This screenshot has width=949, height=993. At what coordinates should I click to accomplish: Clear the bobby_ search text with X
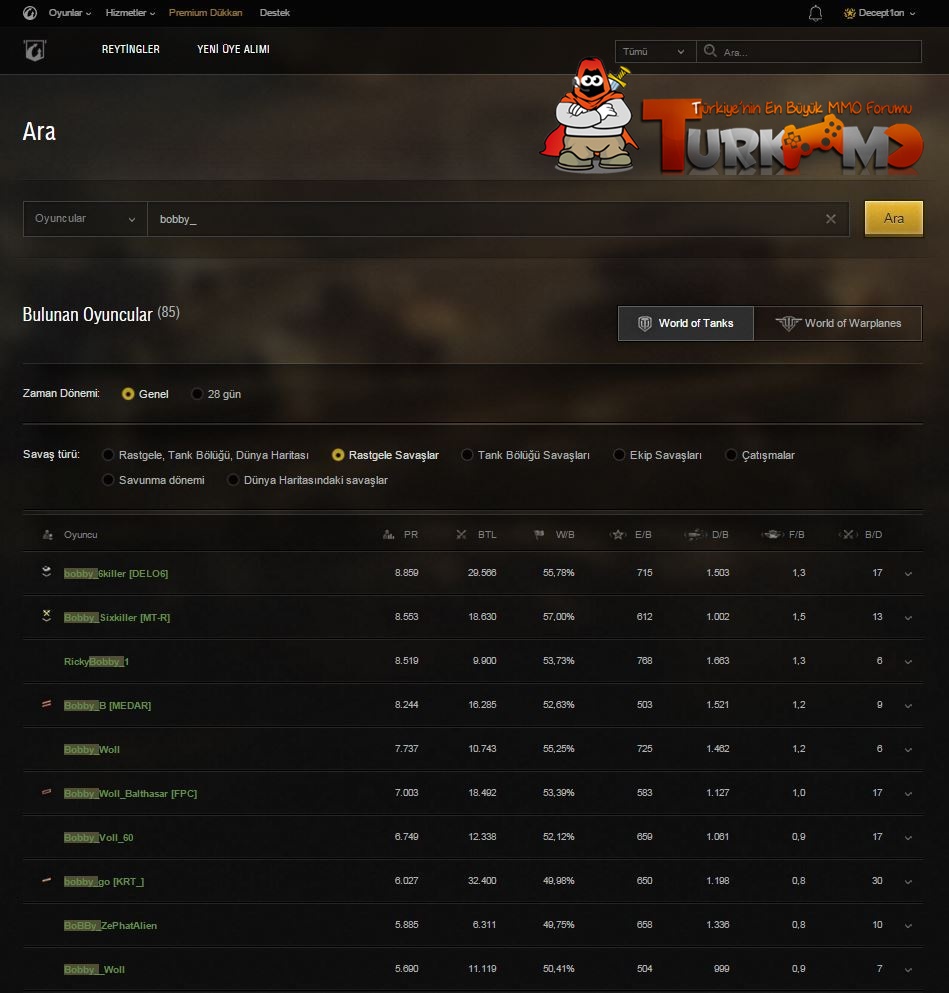(x=831, y=219)
